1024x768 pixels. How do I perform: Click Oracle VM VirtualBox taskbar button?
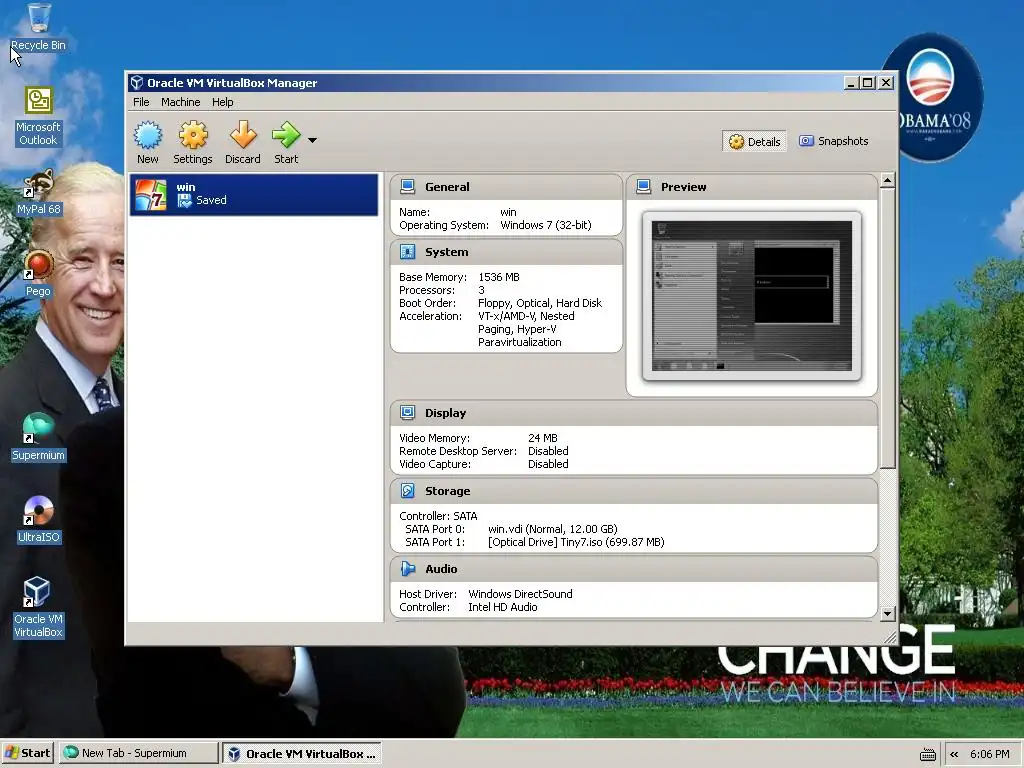pos(302,753)
